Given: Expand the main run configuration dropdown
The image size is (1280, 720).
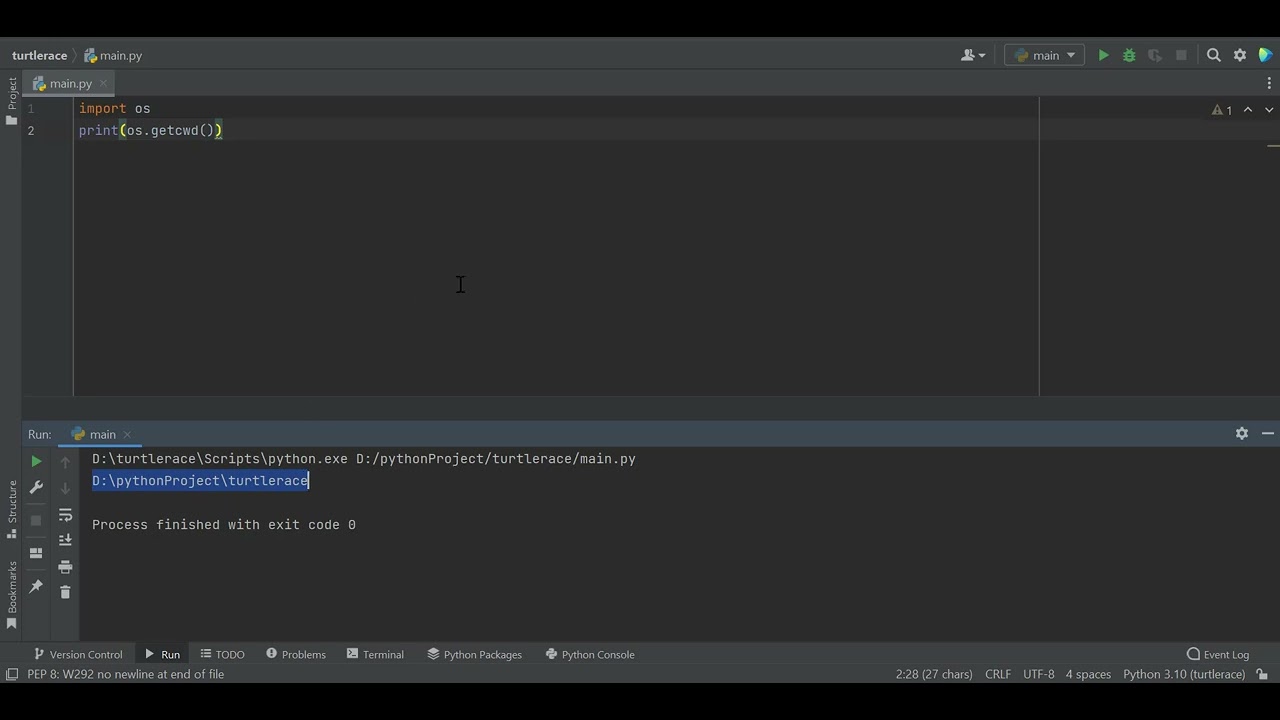Looking at the screenshot, I should coord(1045,56).
